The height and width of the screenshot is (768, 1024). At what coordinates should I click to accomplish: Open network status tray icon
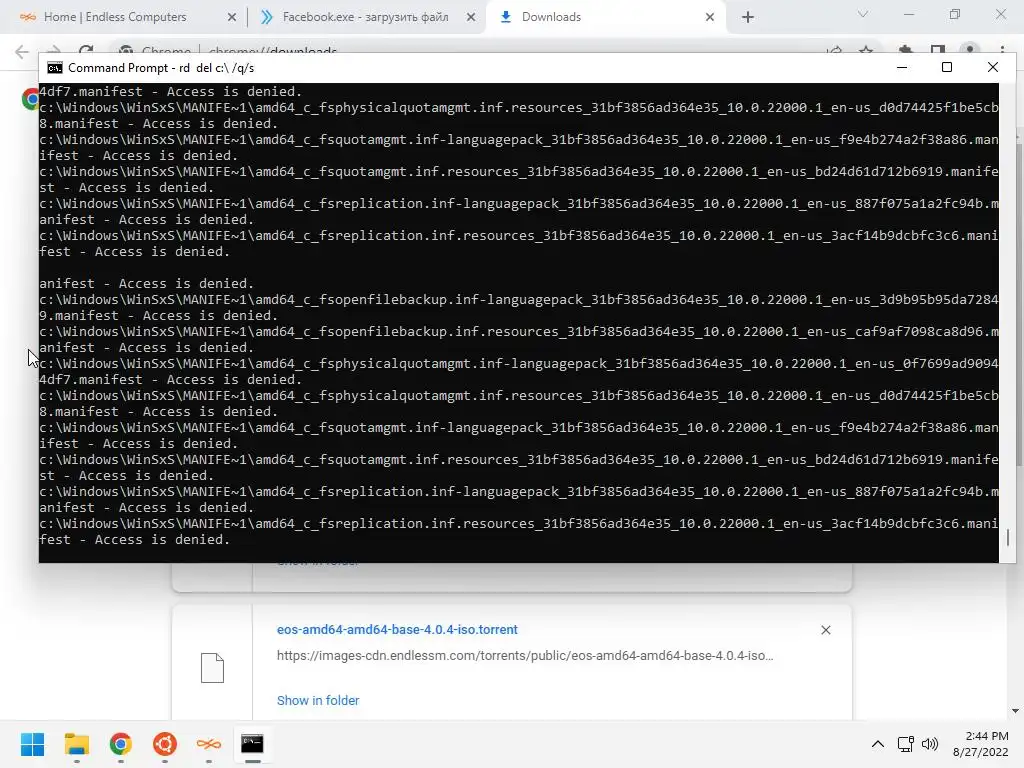906,744
